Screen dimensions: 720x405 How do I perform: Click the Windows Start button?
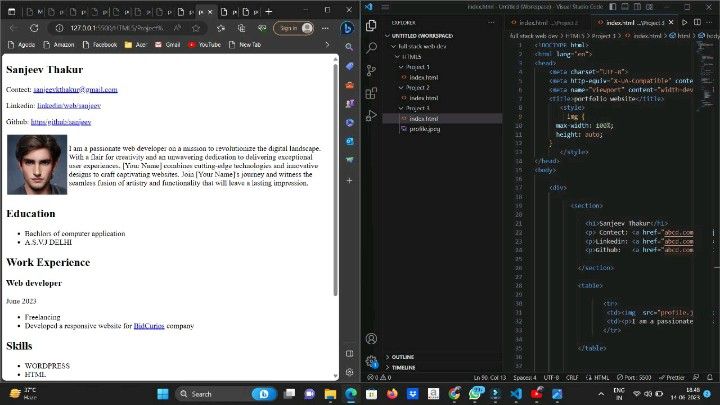point(163,394)
